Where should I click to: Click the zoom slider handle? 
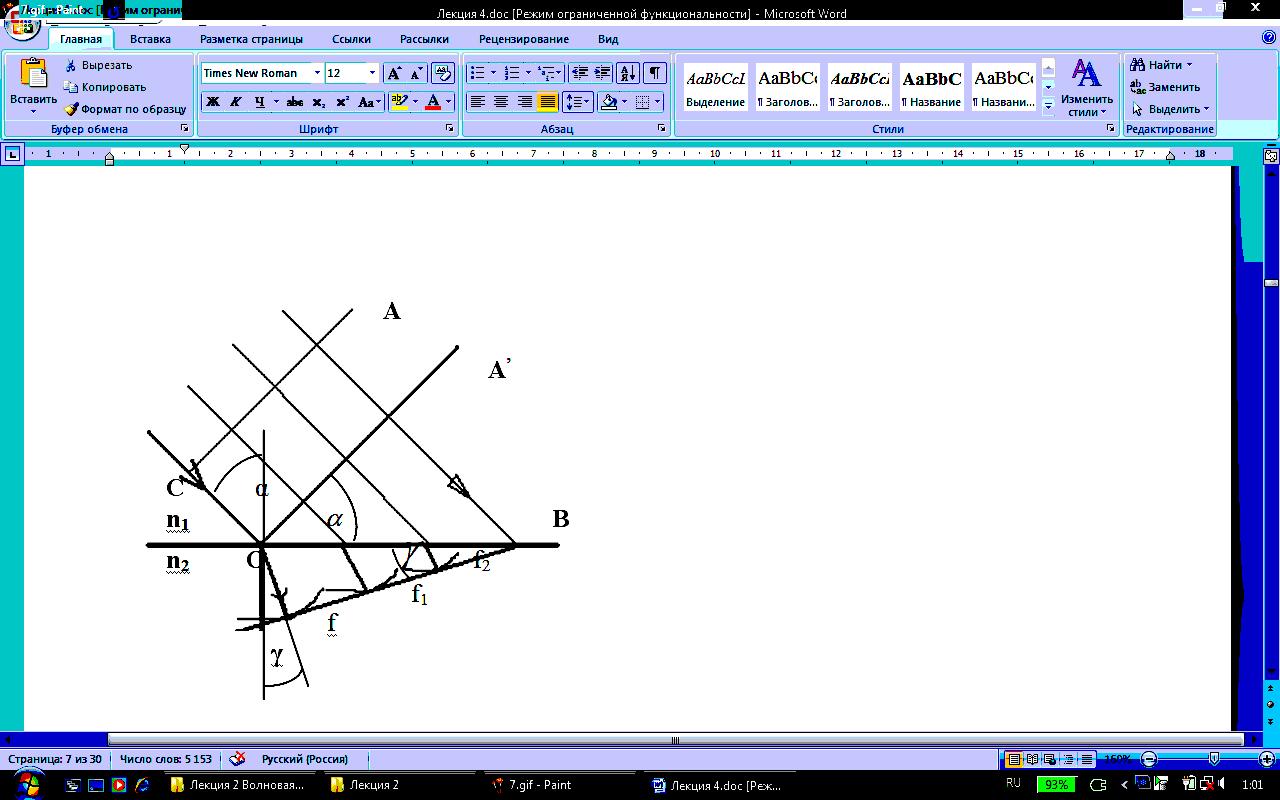coord(1213,759)
